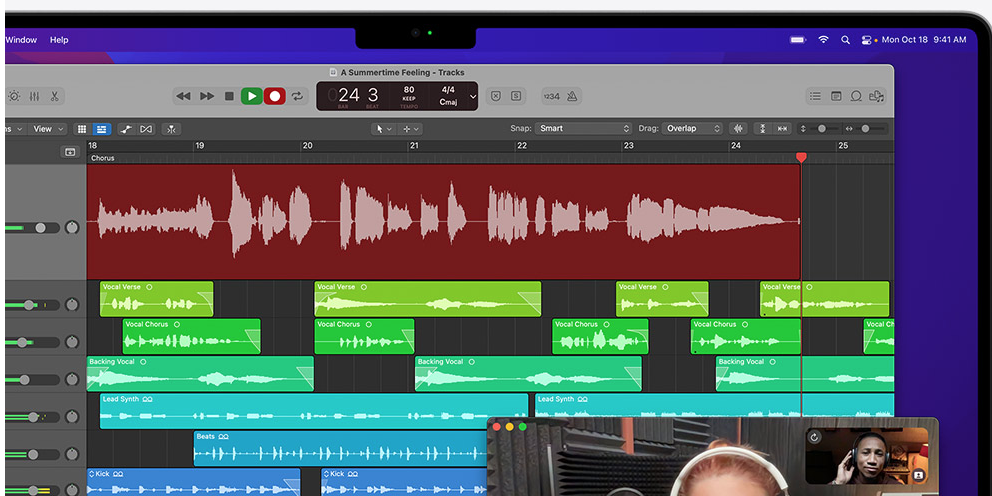Stop playback with the Stop button

229,96
